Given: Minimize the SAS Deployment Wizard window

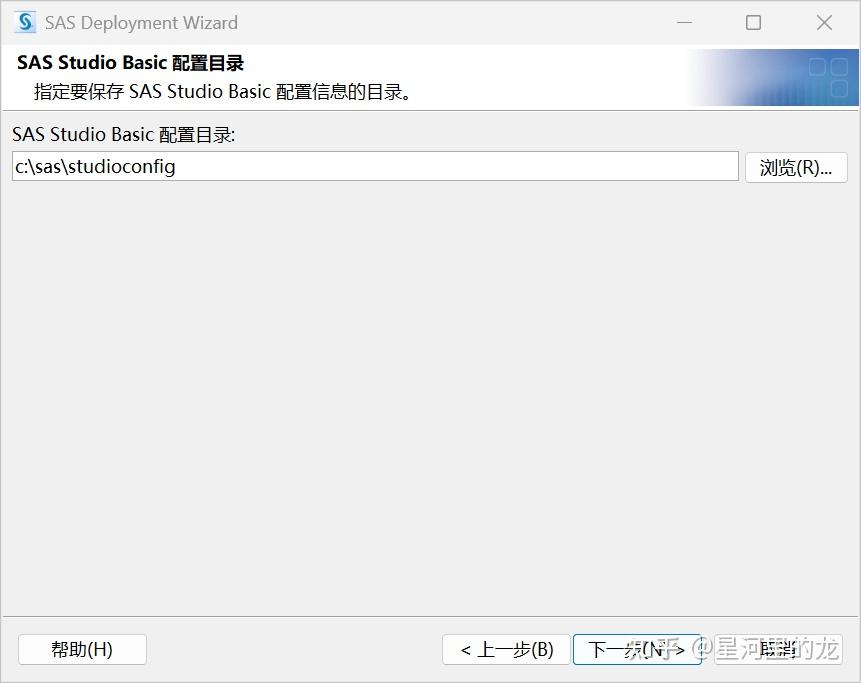Looking at the screenshot, I should (685, 22).
